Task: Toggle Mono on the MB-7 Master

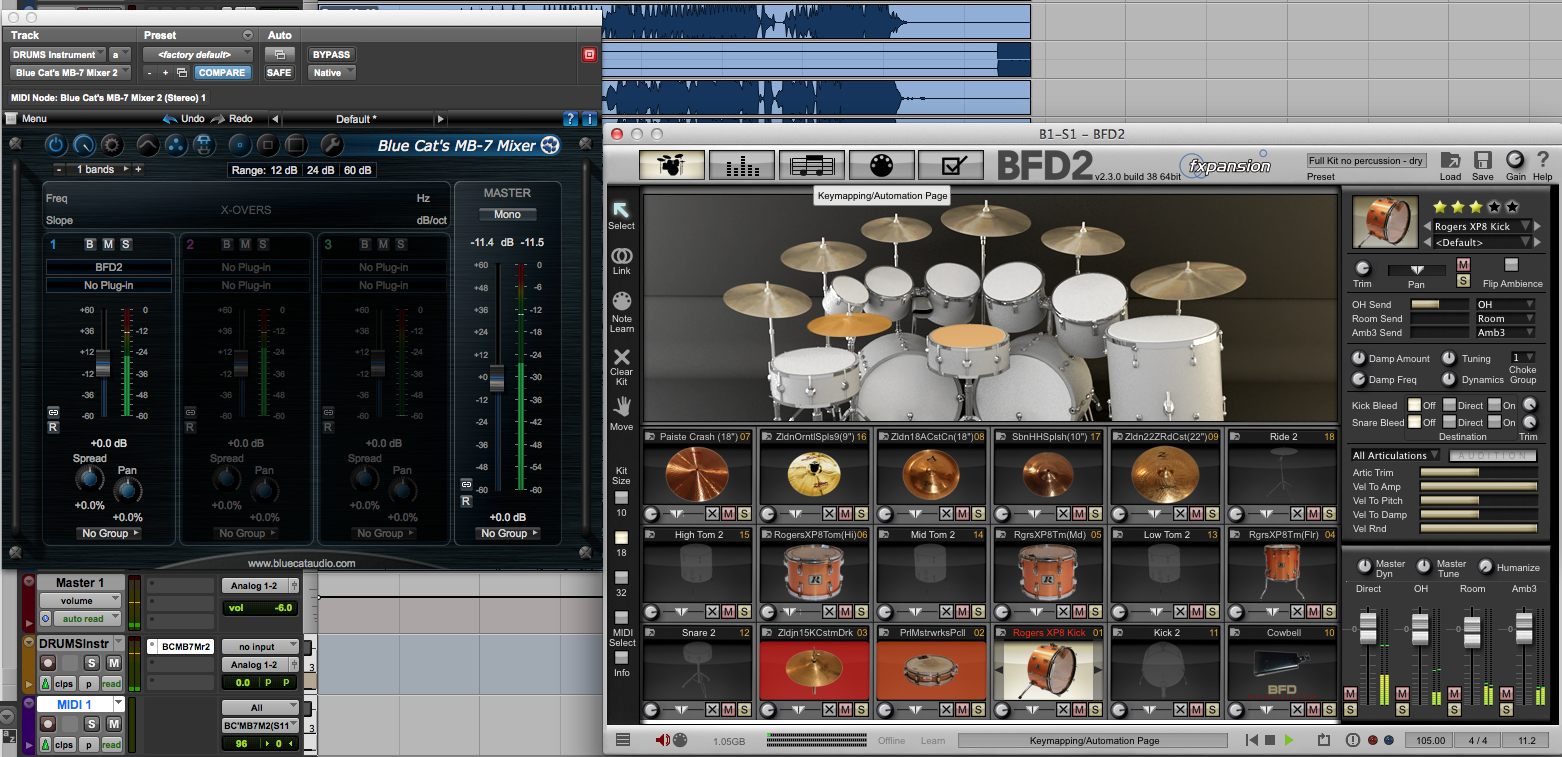Action: [507, 214]
